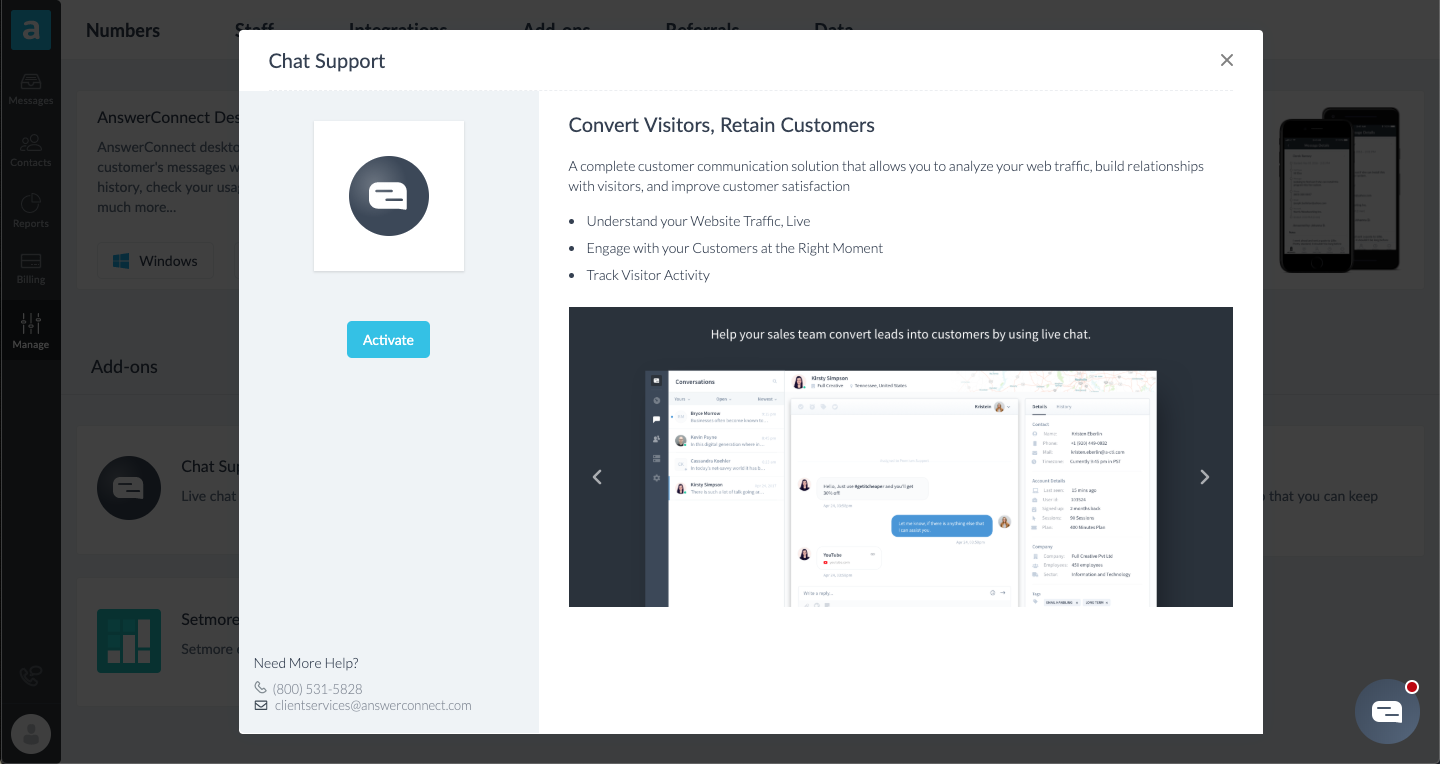Click the 'Convert Visitors, Retain Customers' heading
Image resolution: width=1440 pixels, height=764 pixels.
[722, 125]
